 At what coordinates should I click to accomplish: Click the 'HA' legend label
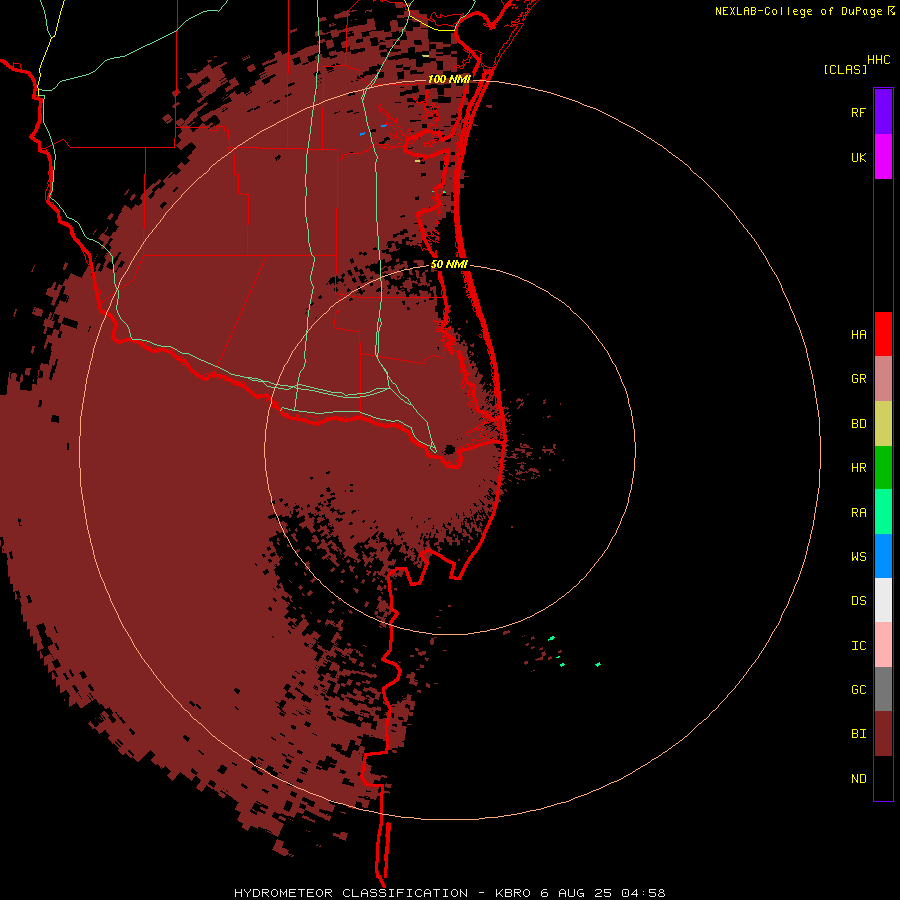tap(858, 335)
